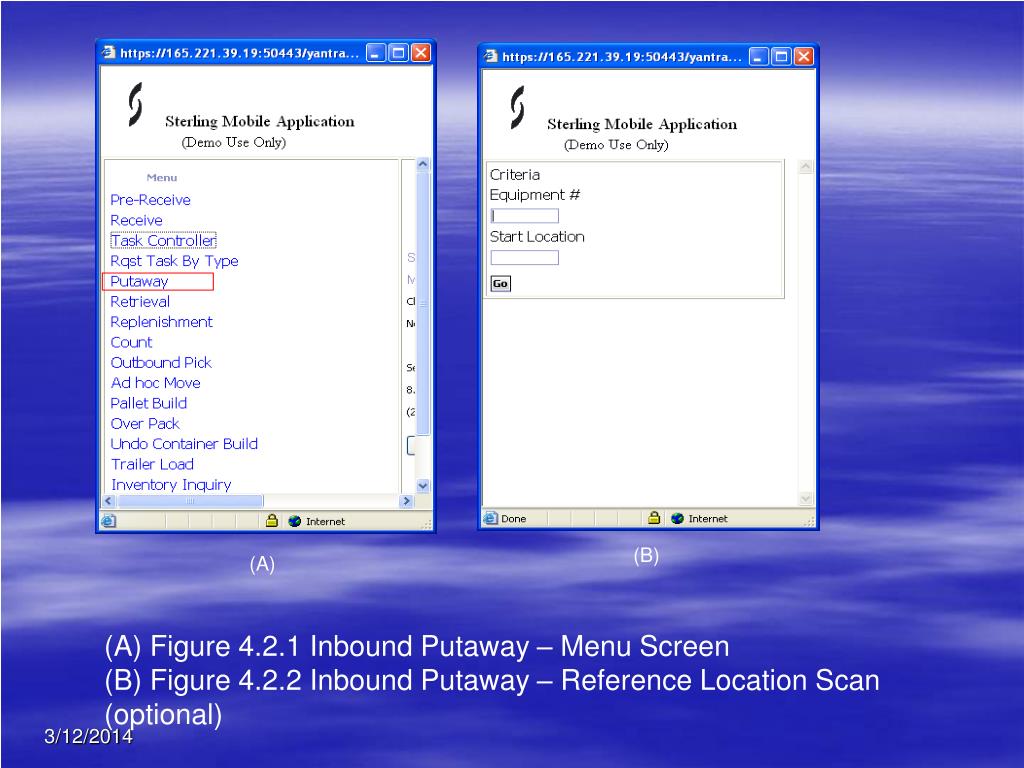Focus the Start Location input field
1024x768 pixels.
click(x=524, y=257)
